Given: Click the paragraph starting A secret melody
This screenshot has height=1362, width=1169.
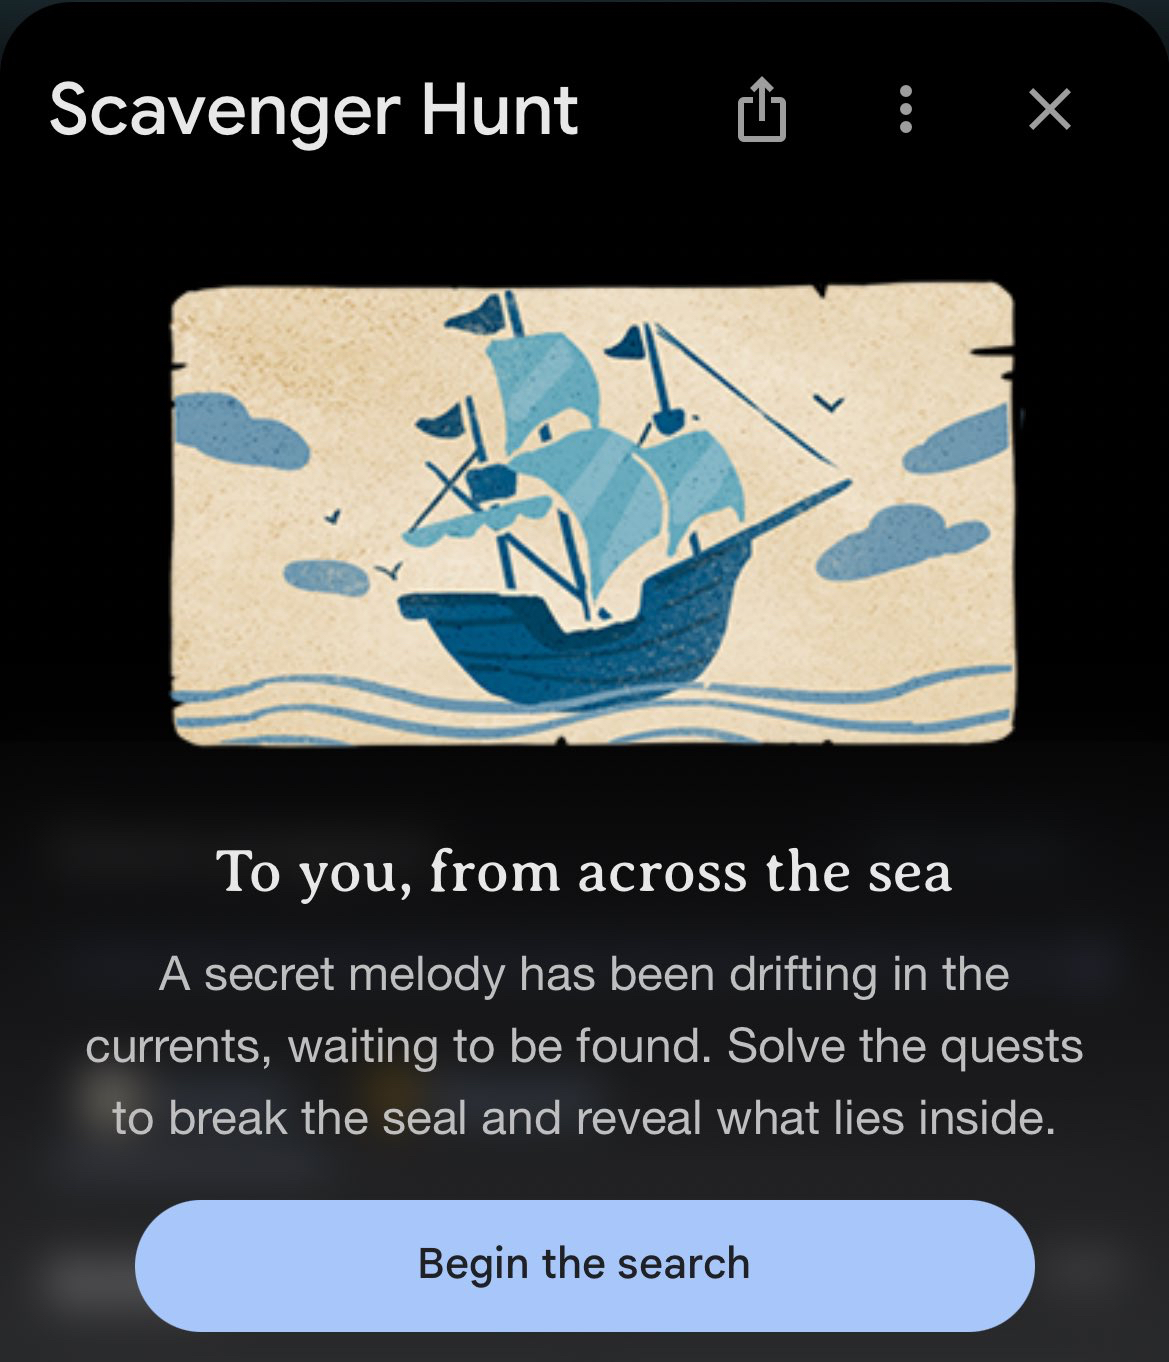Looking at the screenshot, I should pos(584,1046).
